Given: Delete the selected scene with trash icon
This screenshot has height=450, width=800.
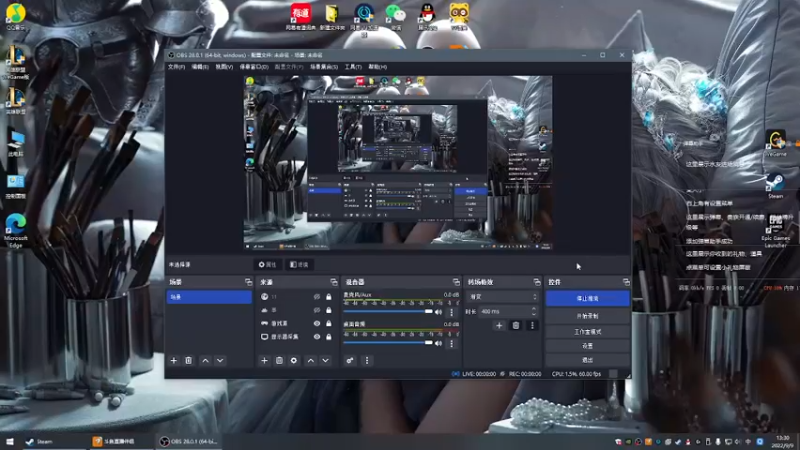Looking at the screenshot, I should (188, 361).
